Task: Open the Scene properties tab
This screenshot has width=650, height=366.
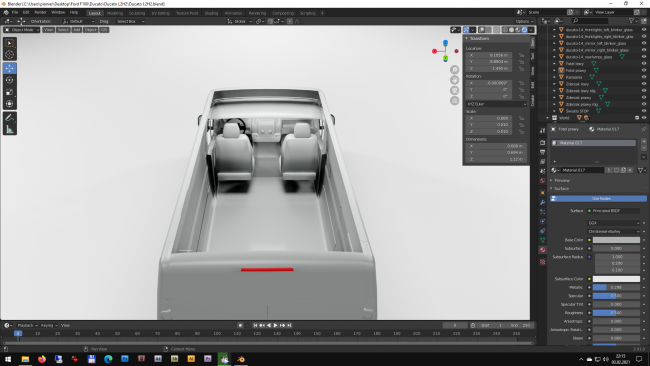Action: [542, 171]
